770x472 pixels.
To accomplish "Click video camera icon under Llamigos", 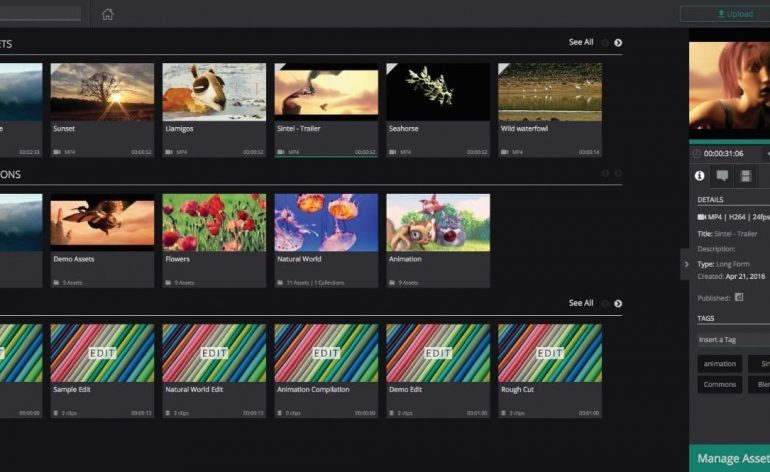I will pos(169,152).
